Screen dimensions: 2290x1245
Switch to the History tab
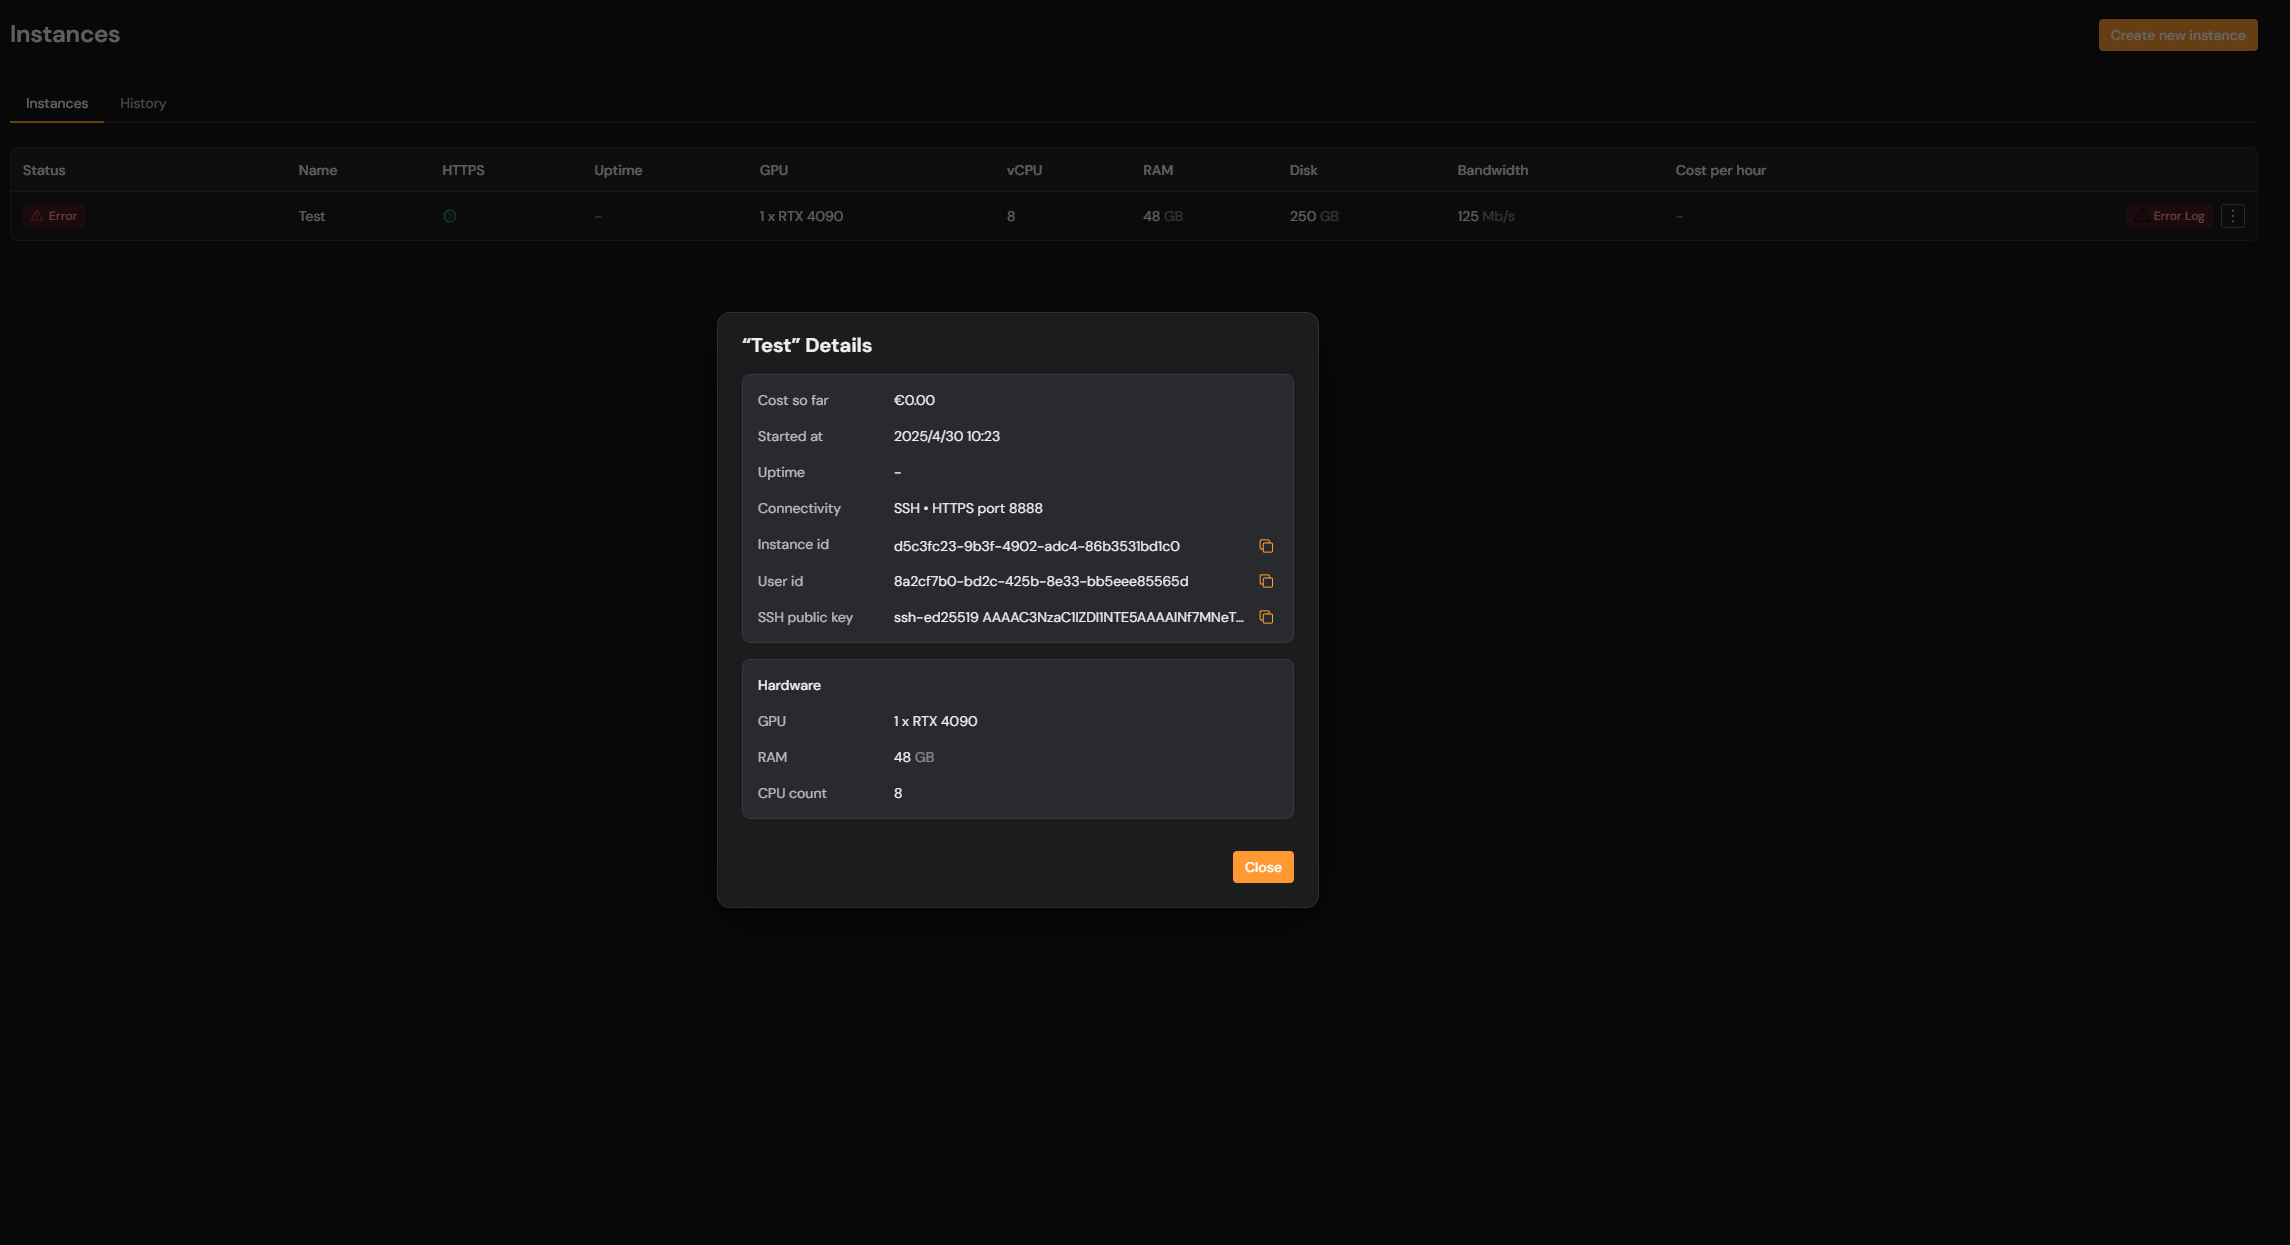(x=143, y=103)
